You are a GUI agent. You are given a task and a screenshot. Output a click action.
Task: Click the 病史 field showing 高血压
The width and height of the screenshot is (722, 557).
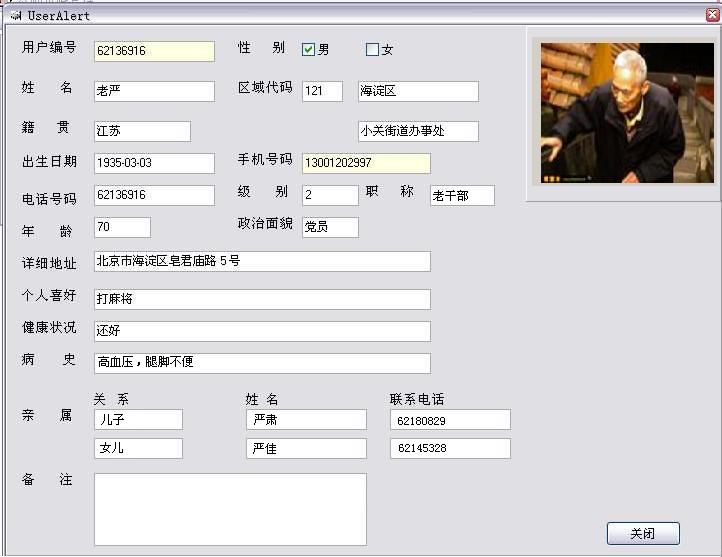262,363
